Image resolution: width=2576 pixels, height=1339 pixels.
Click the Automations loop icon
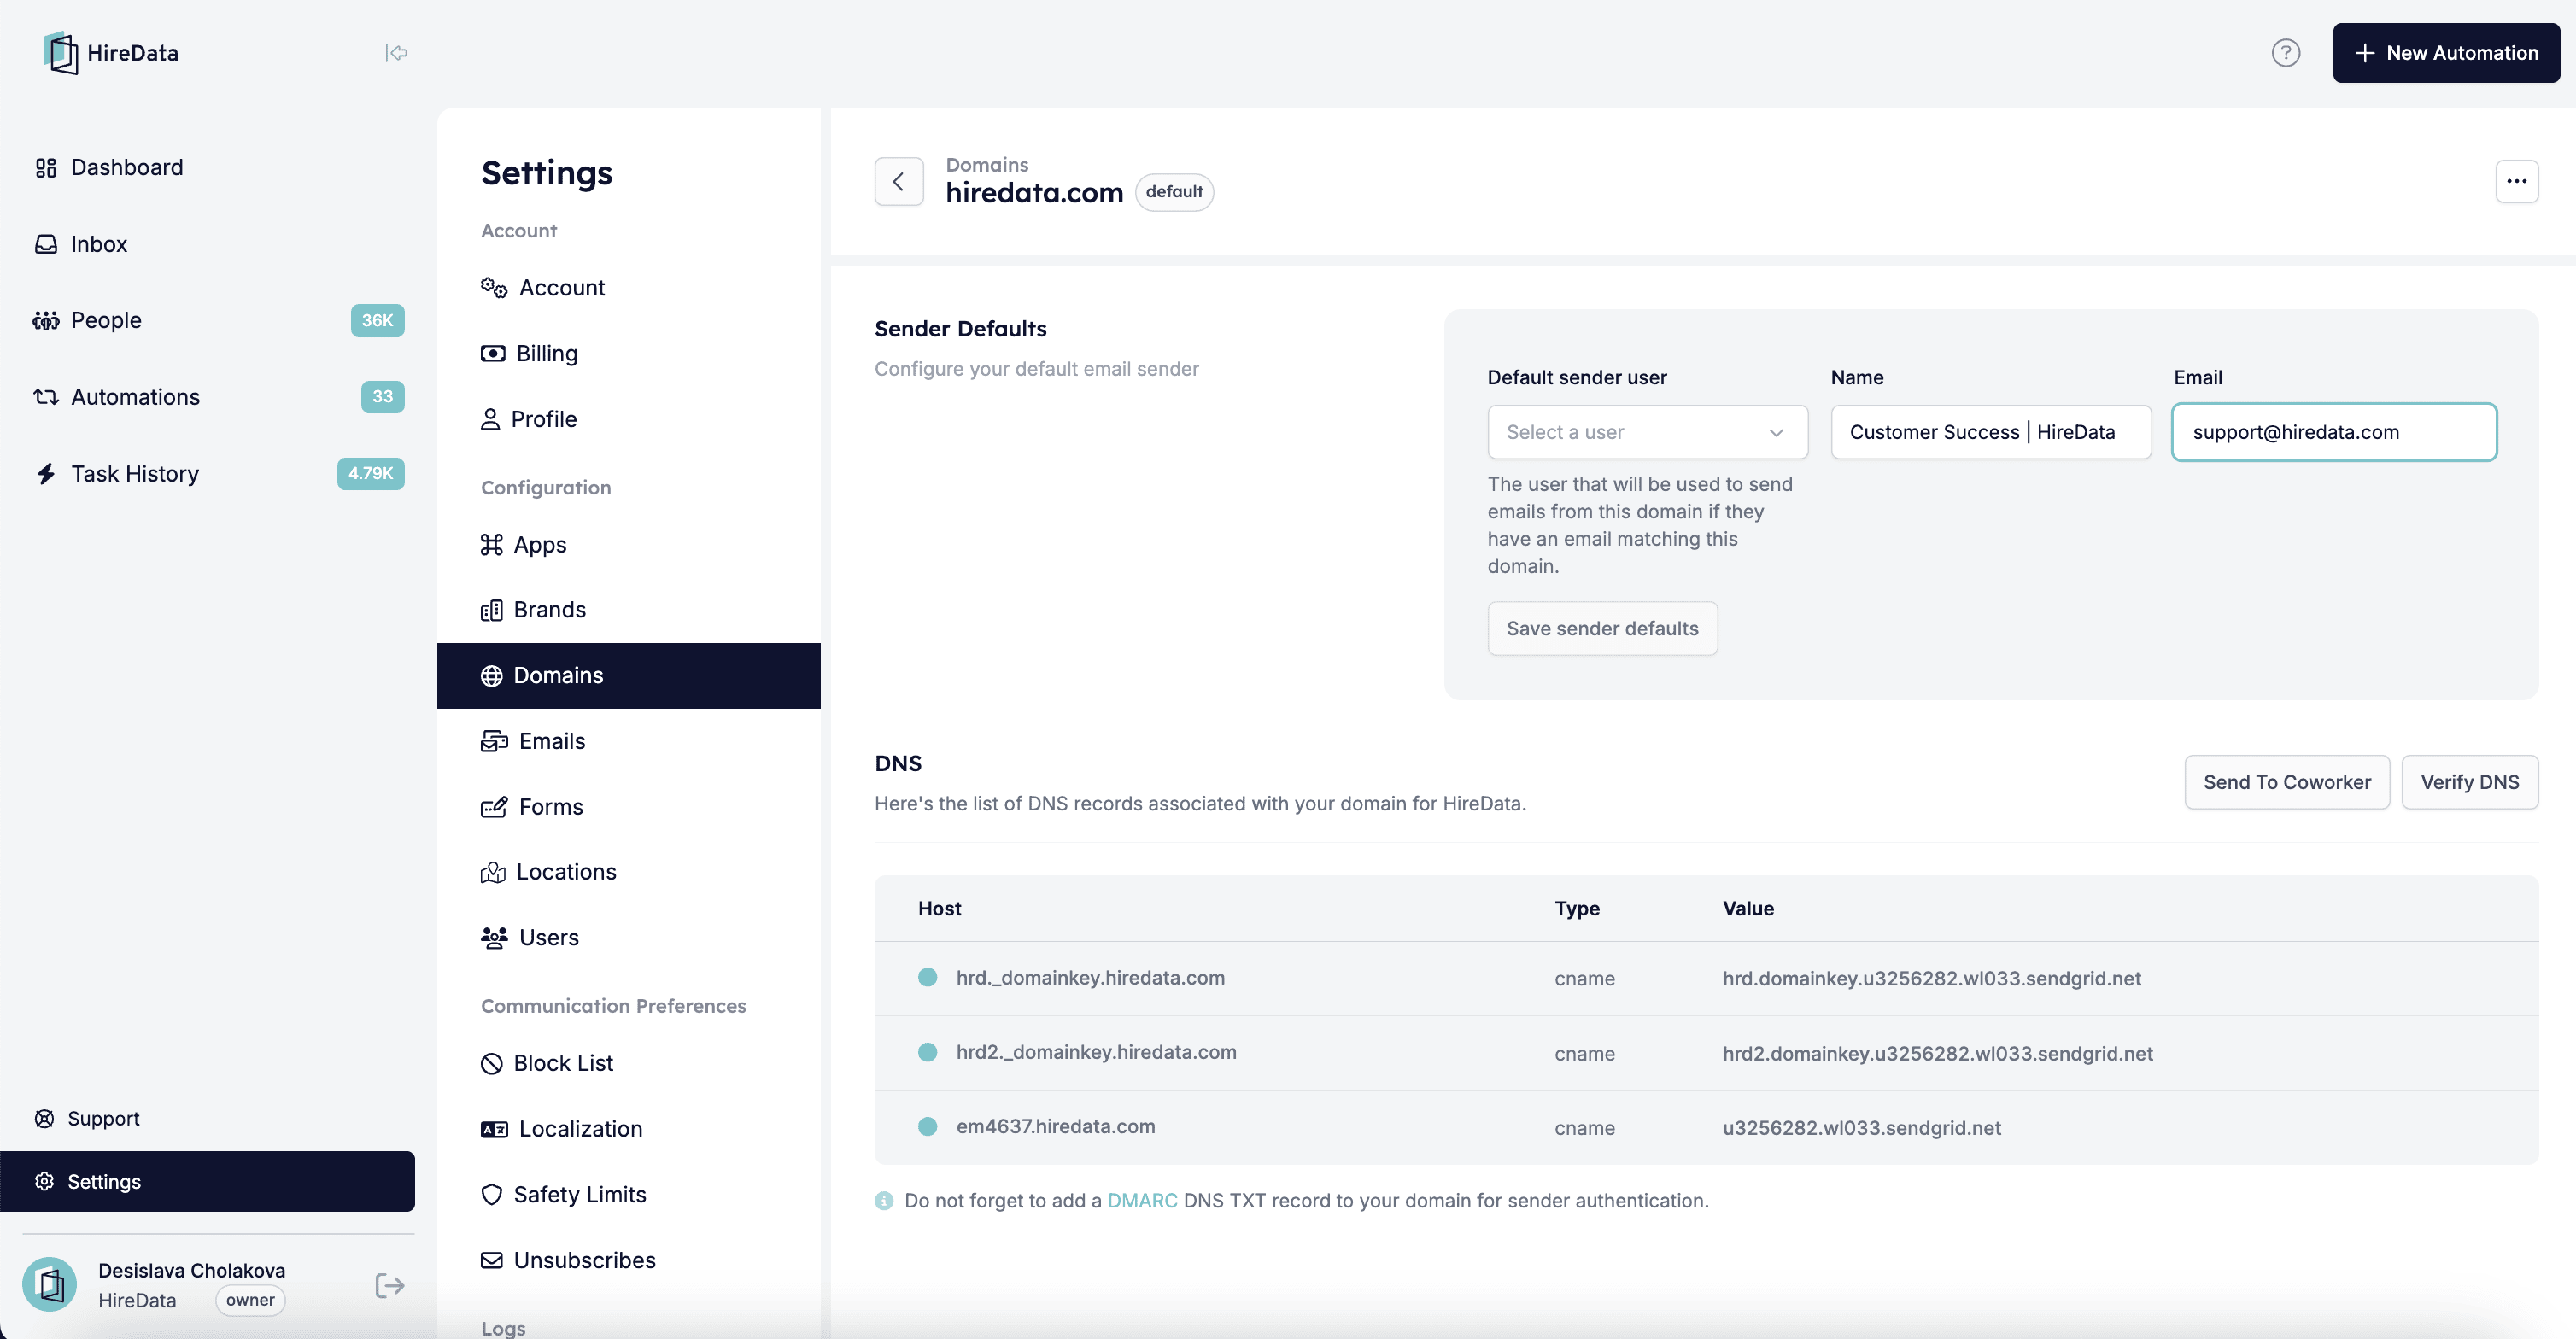(x=46, y=397)
